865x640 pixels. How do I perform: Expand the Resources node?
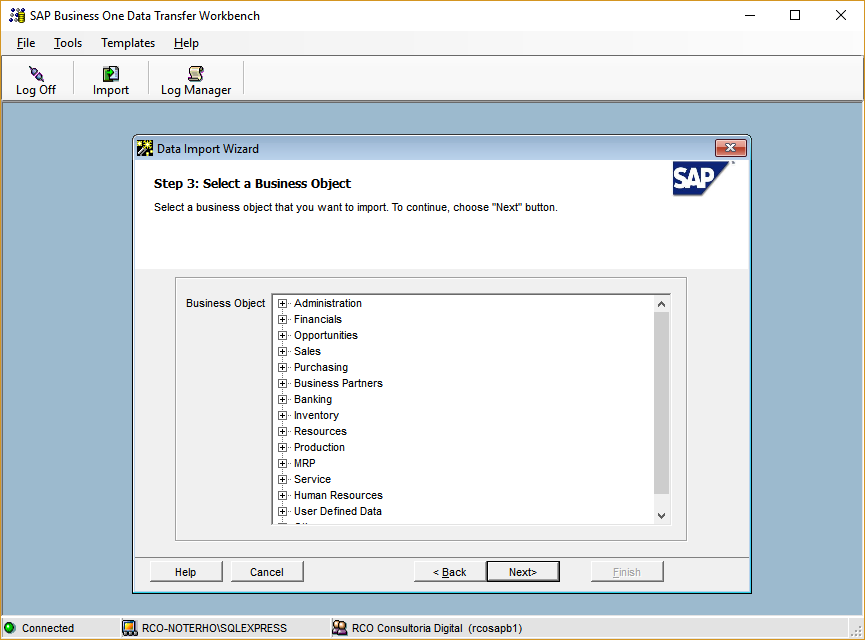(x=282, y=431)
